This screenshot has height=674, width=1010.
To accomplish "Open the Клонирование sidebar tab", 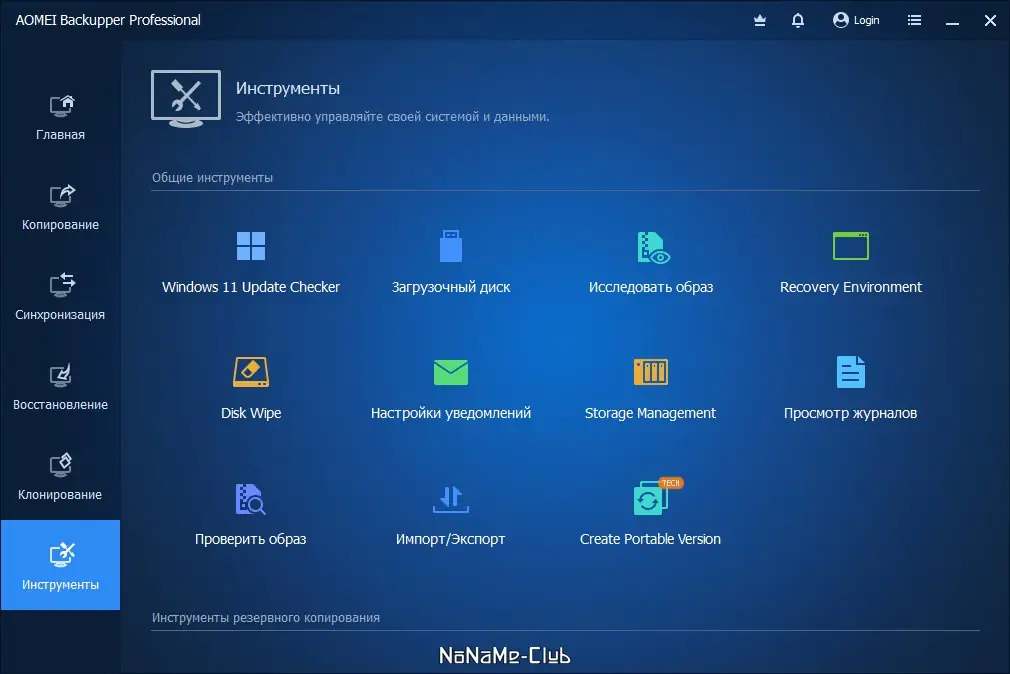I will coord(61,478).
